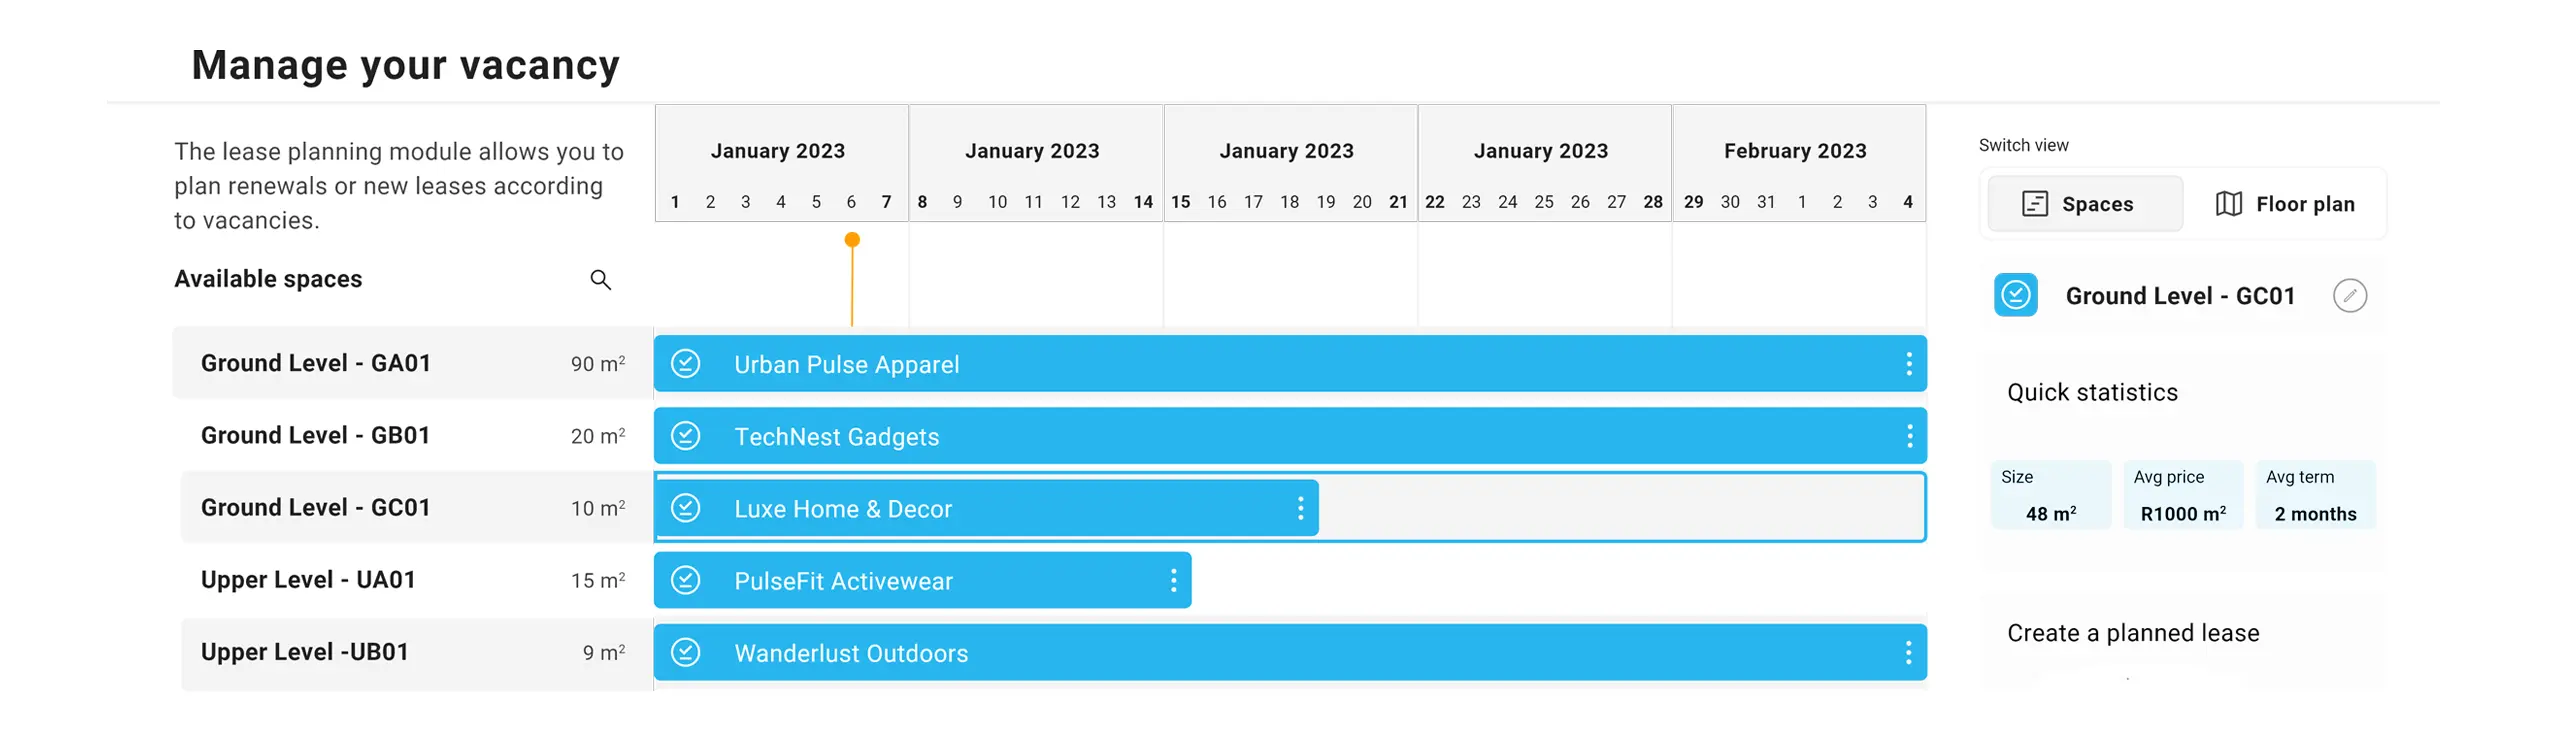Click the orange current-day timeline marker

tap(852, 240)
